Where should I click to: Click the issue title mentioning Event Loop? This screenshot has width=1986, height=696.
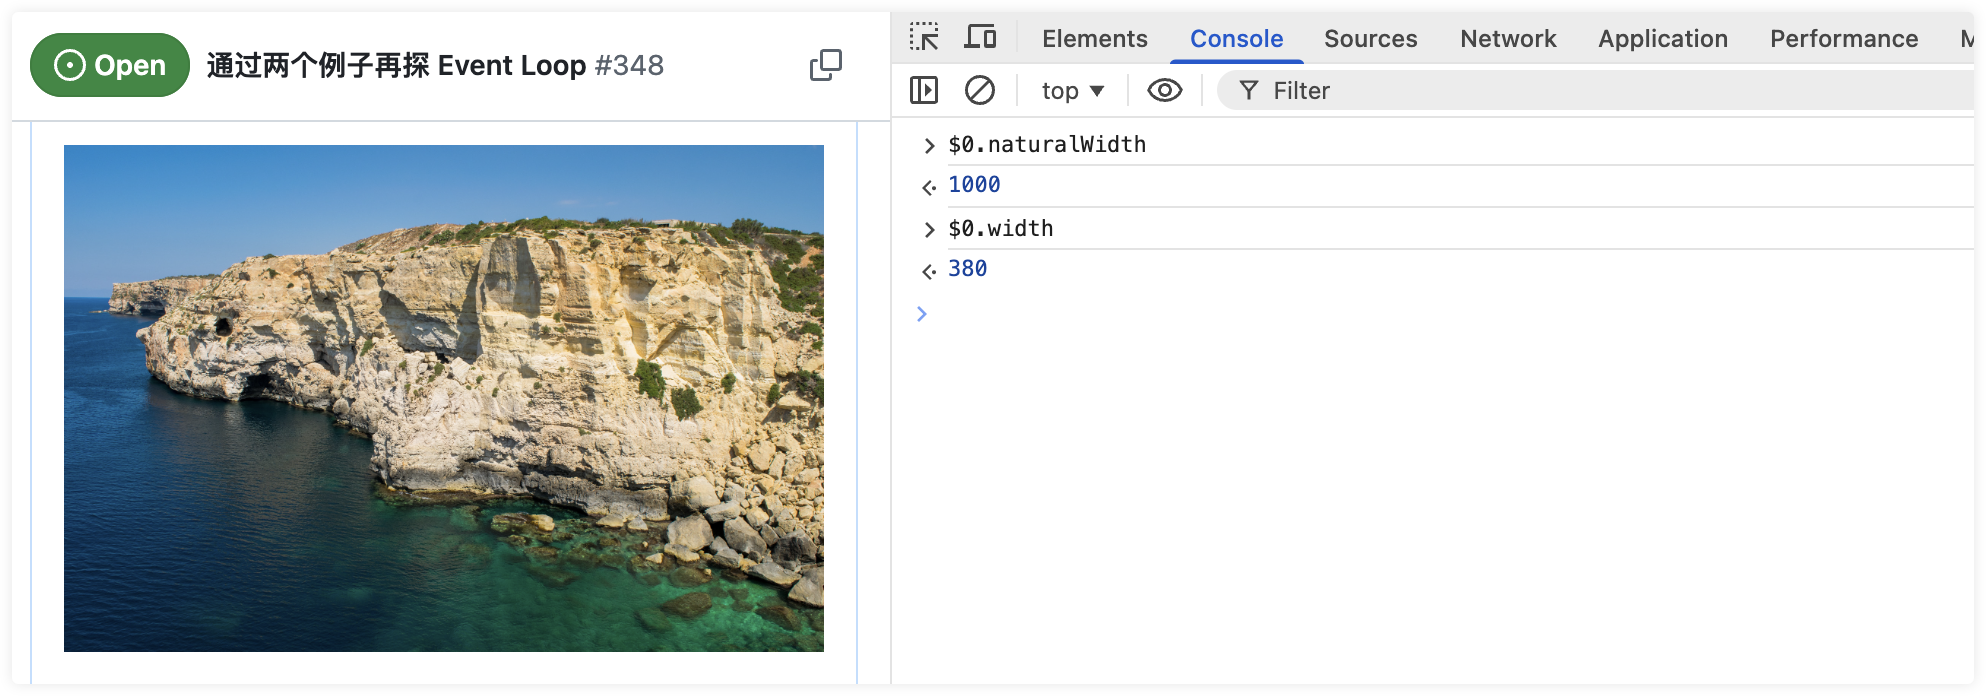click(x=435, y=66)
